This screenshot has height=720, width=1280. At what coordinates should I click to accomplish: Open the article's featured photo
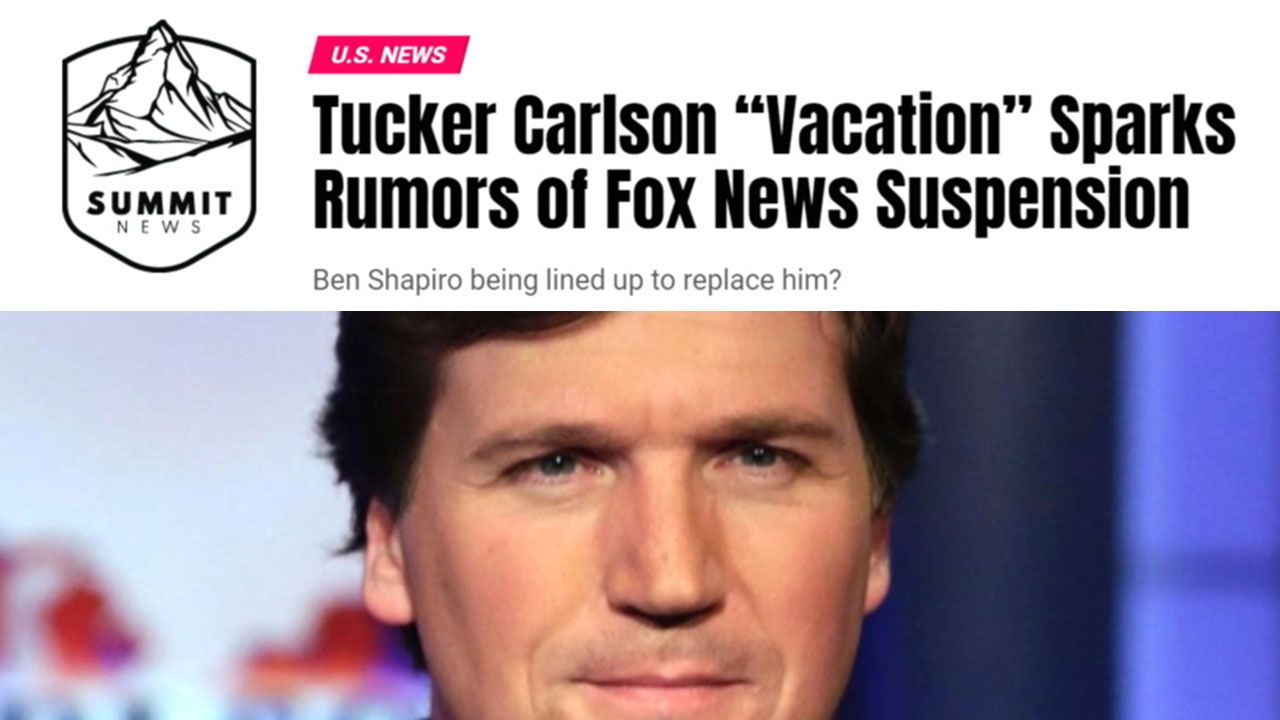click(x=640, y=515)
